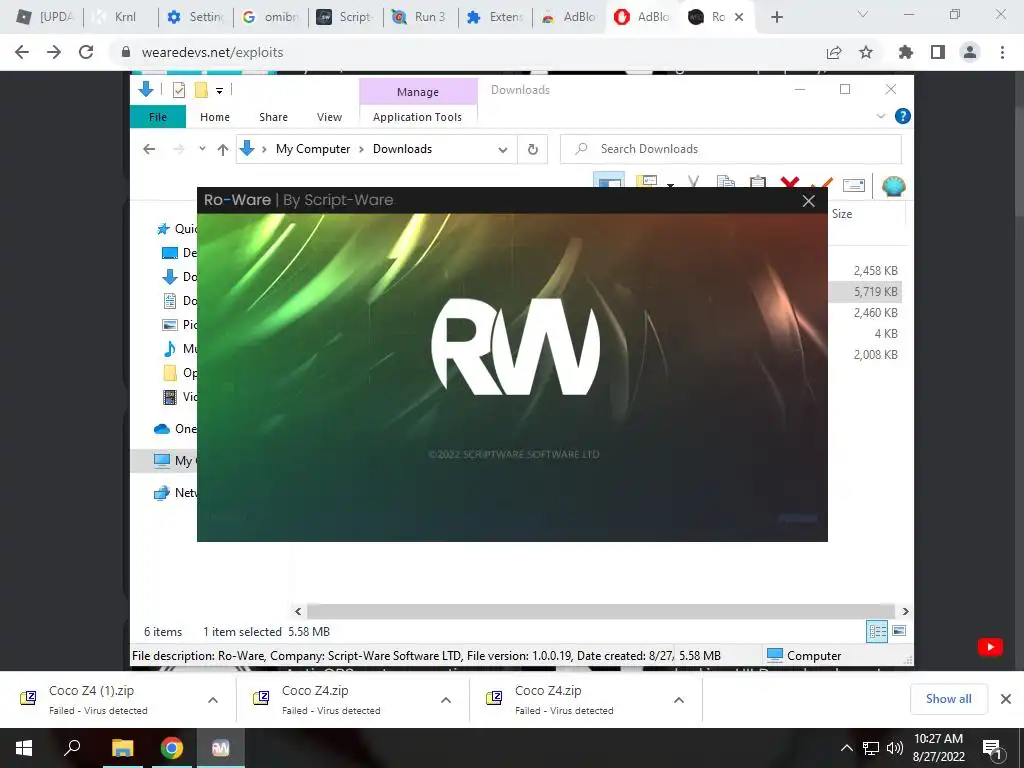Screen dimensions: 1024x768
Task: Open Chrome from the taskbar
Action: pos(172,748)
